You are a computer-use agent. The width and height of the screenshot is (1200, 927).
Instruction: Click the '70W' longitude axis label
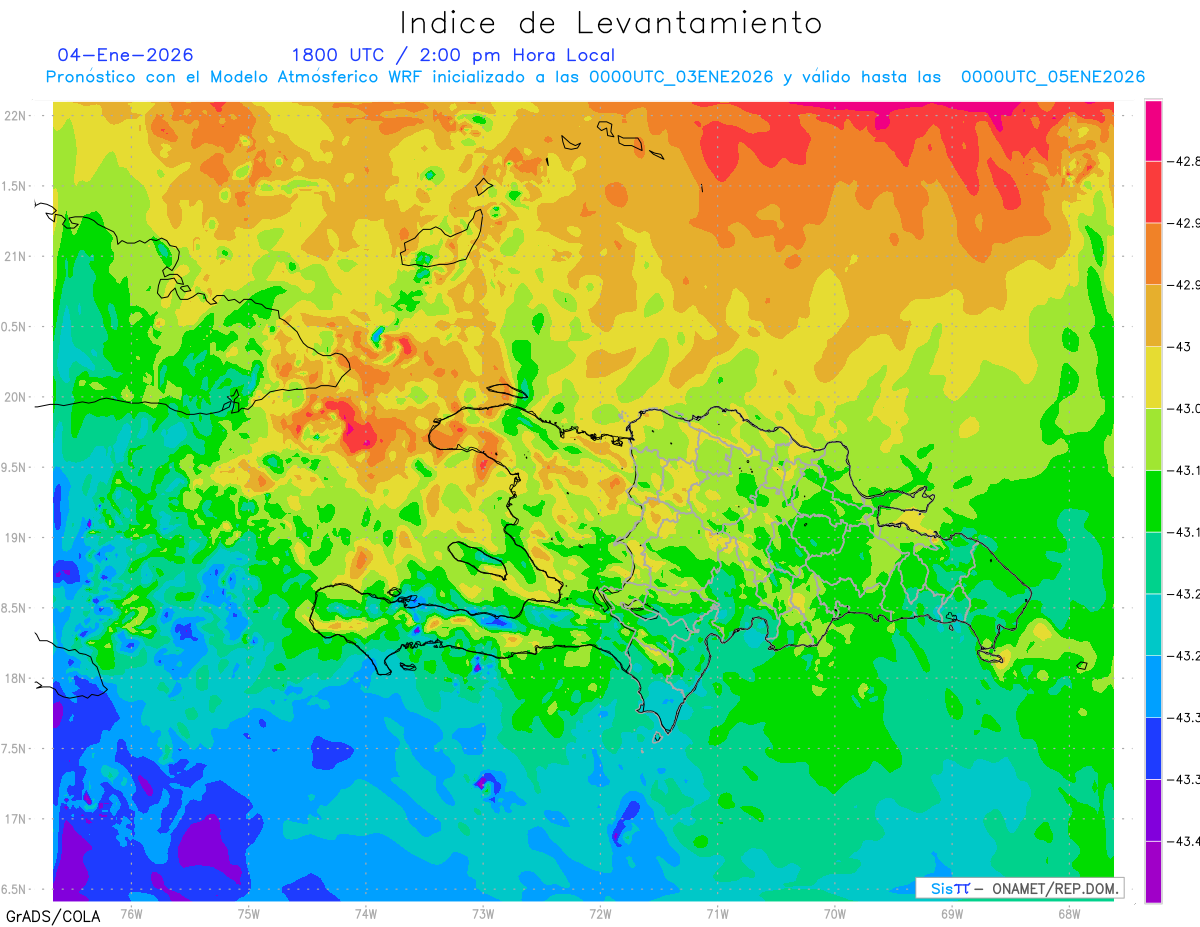pyautogui.click(x=835, y=913)
